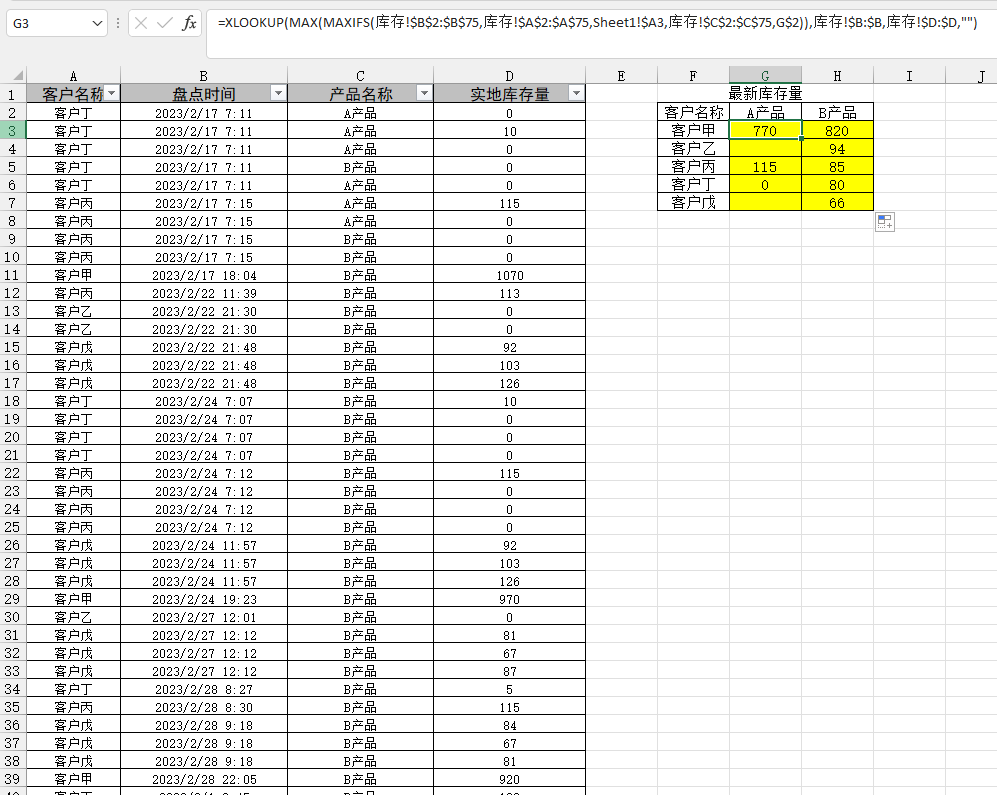The height and width of the screenshot is (795, 997).
Task: Click cell A29 containing 客户甲
Action: [x=73, y=598]
